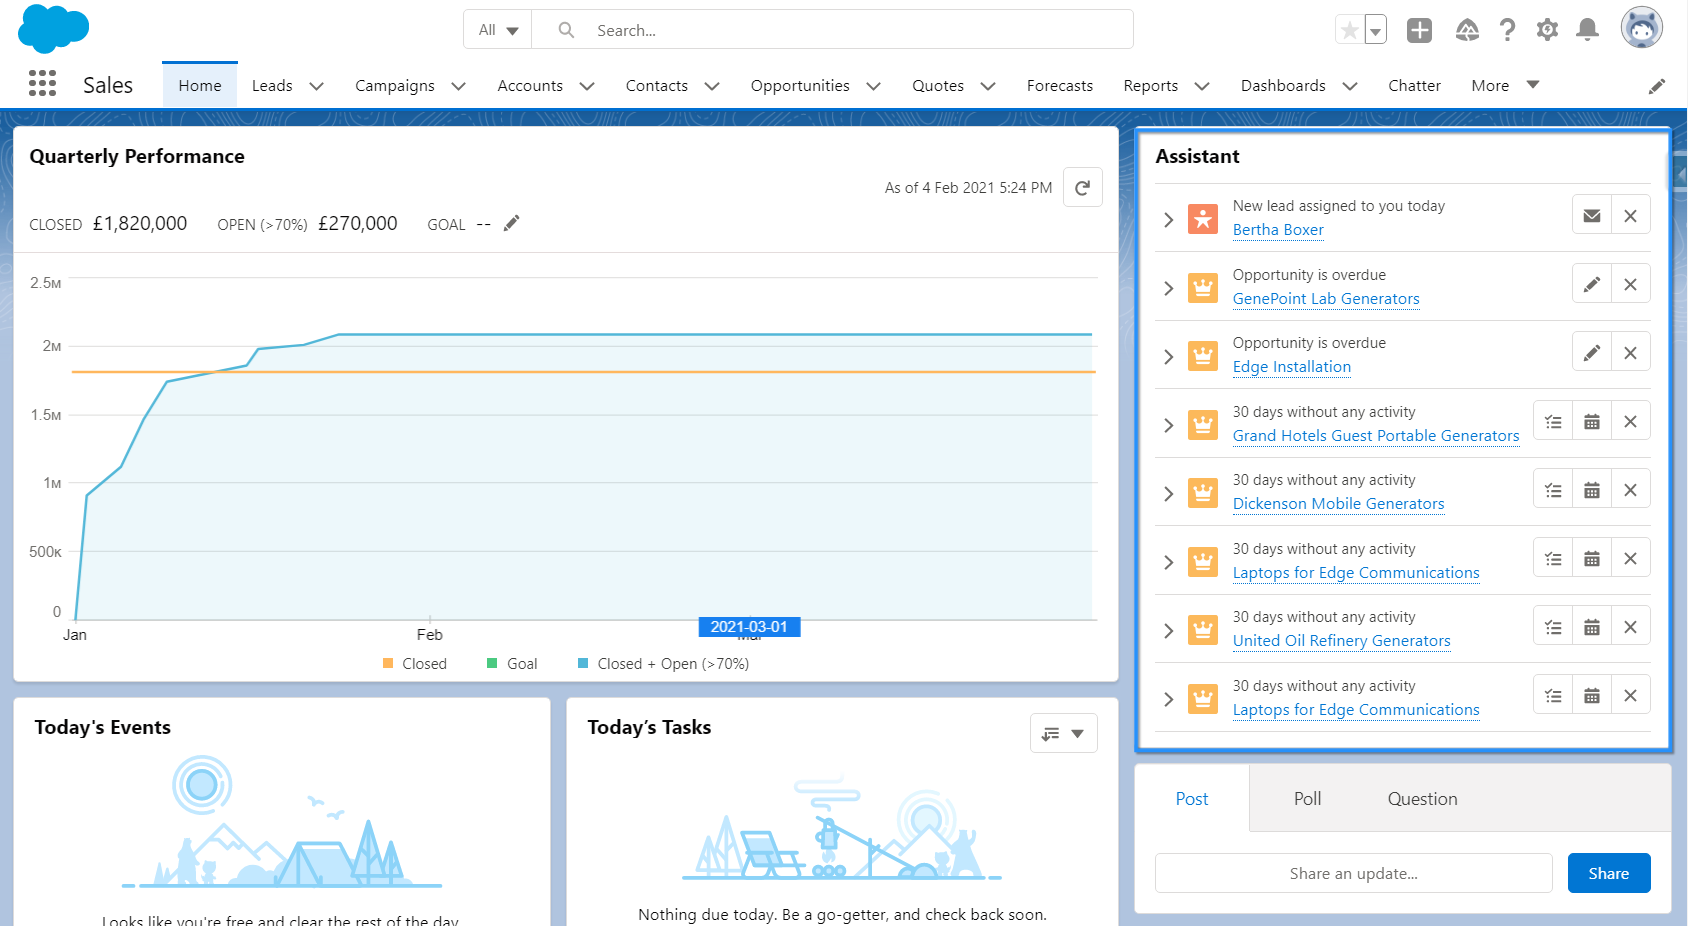1688x926 pixels.
Task: Open the Campaigns tab dropdown chevron
Action: (x=458, y=86)
